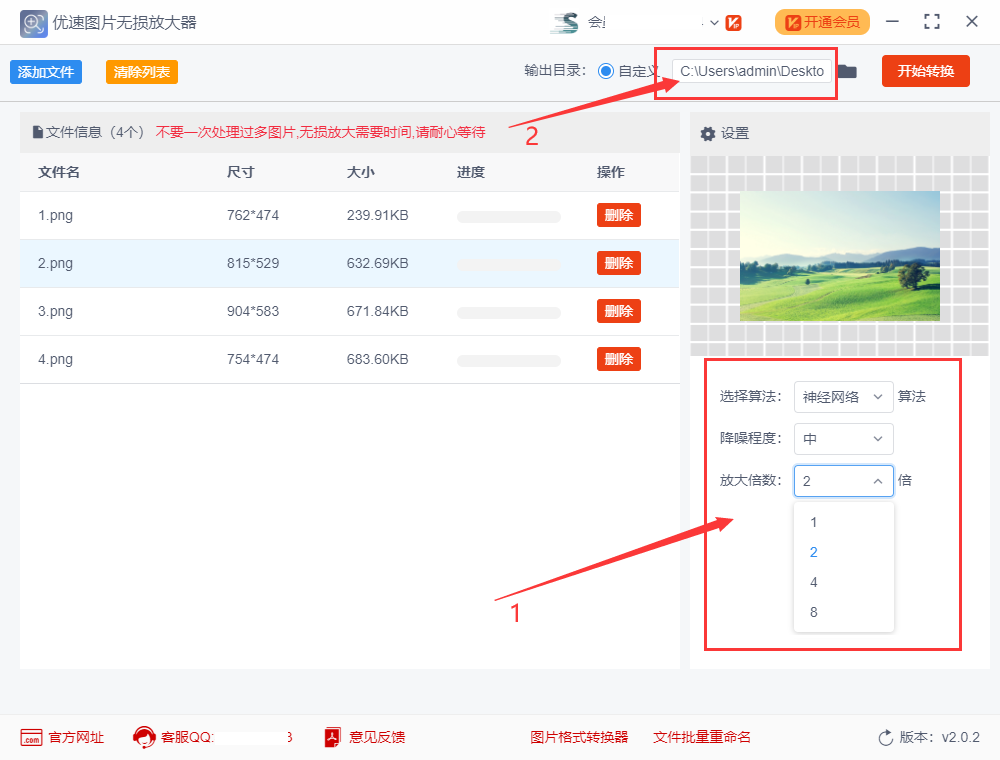
Task: Click the settings gear icon in the 设置 panel
Action: coord(708,133)
